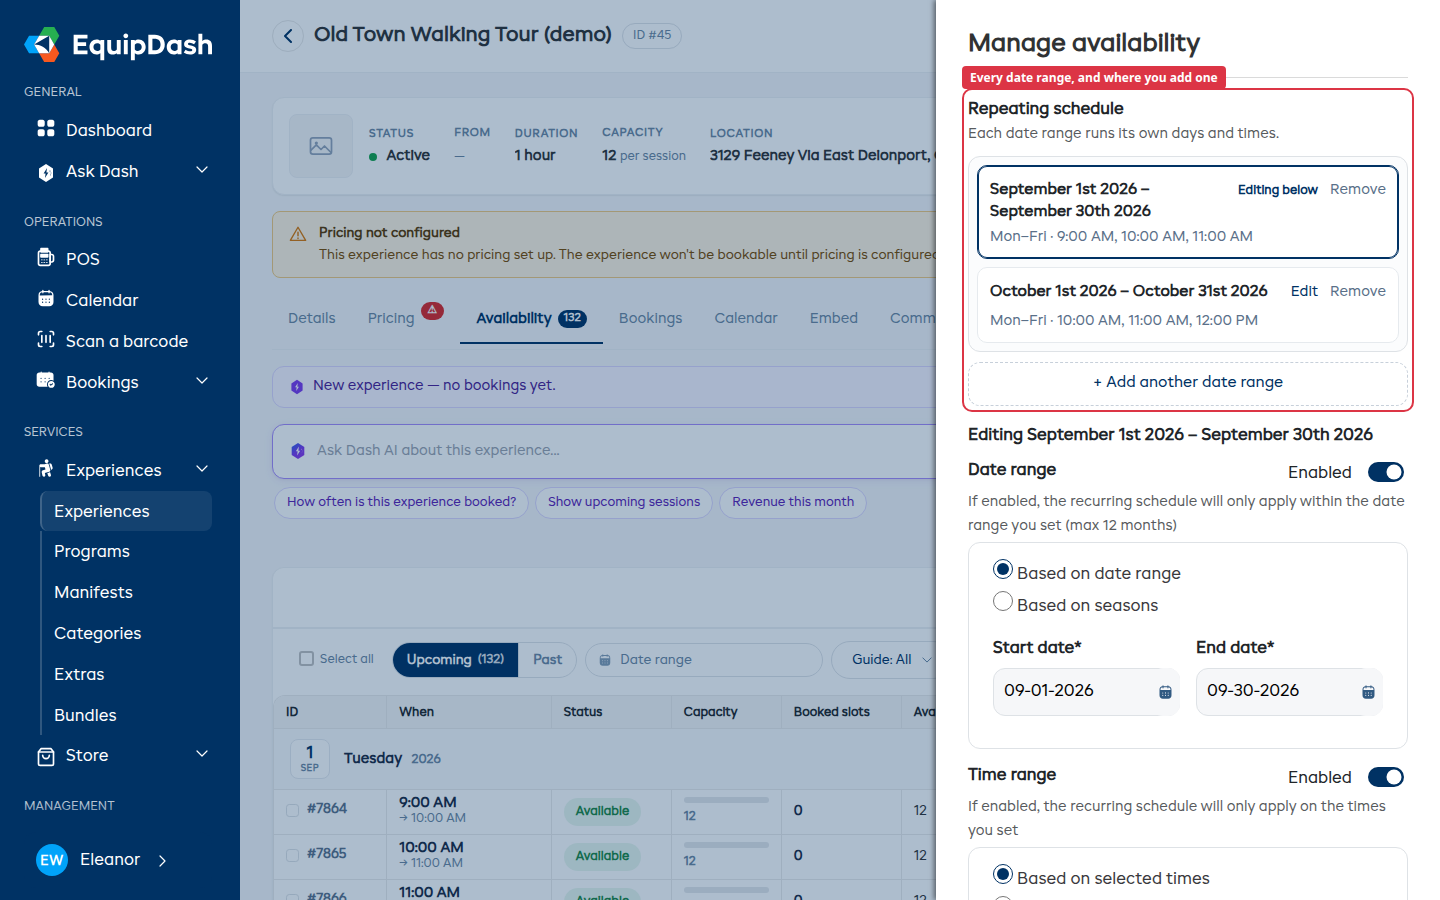1440x900 pixels.
Task: Remove the September 2026 date range
Action: tap(1358, 189)
